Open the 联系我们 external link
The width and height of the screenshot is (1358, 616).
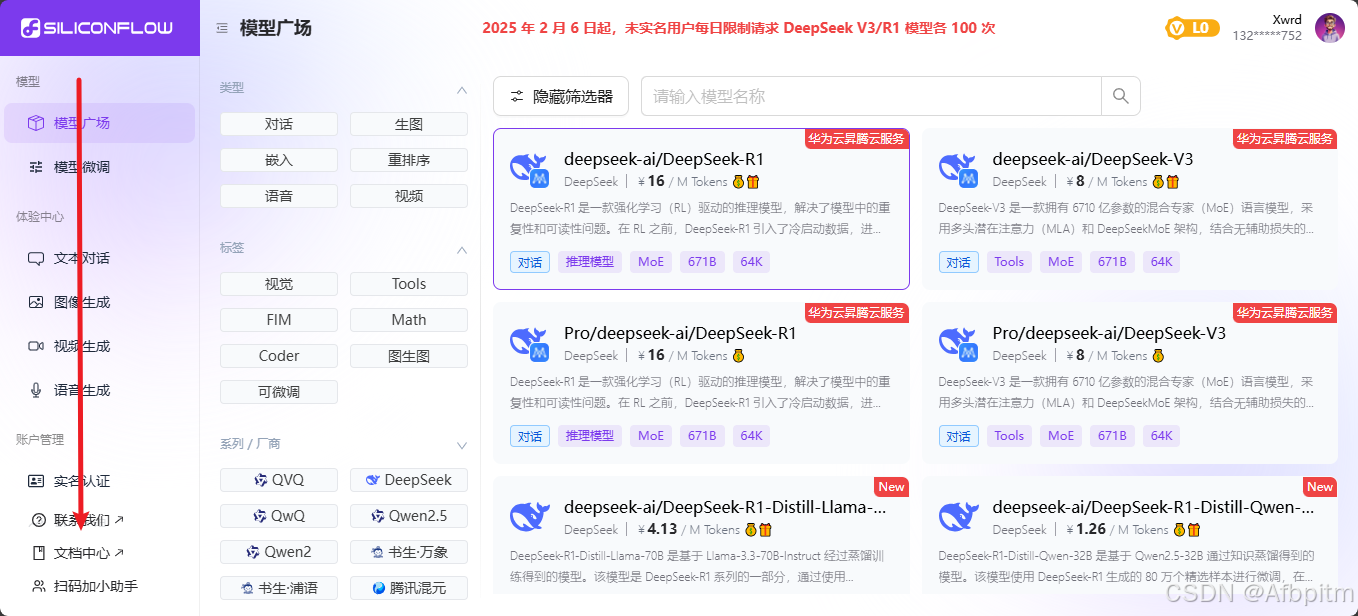pos(89,520)
